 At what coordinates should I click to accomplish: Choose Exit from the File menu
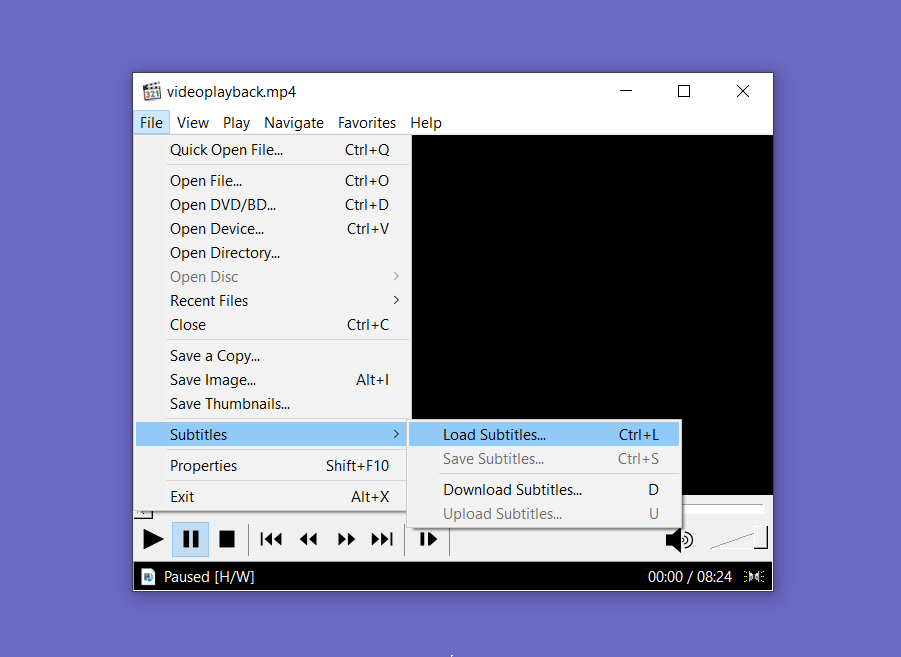(272, 497)
